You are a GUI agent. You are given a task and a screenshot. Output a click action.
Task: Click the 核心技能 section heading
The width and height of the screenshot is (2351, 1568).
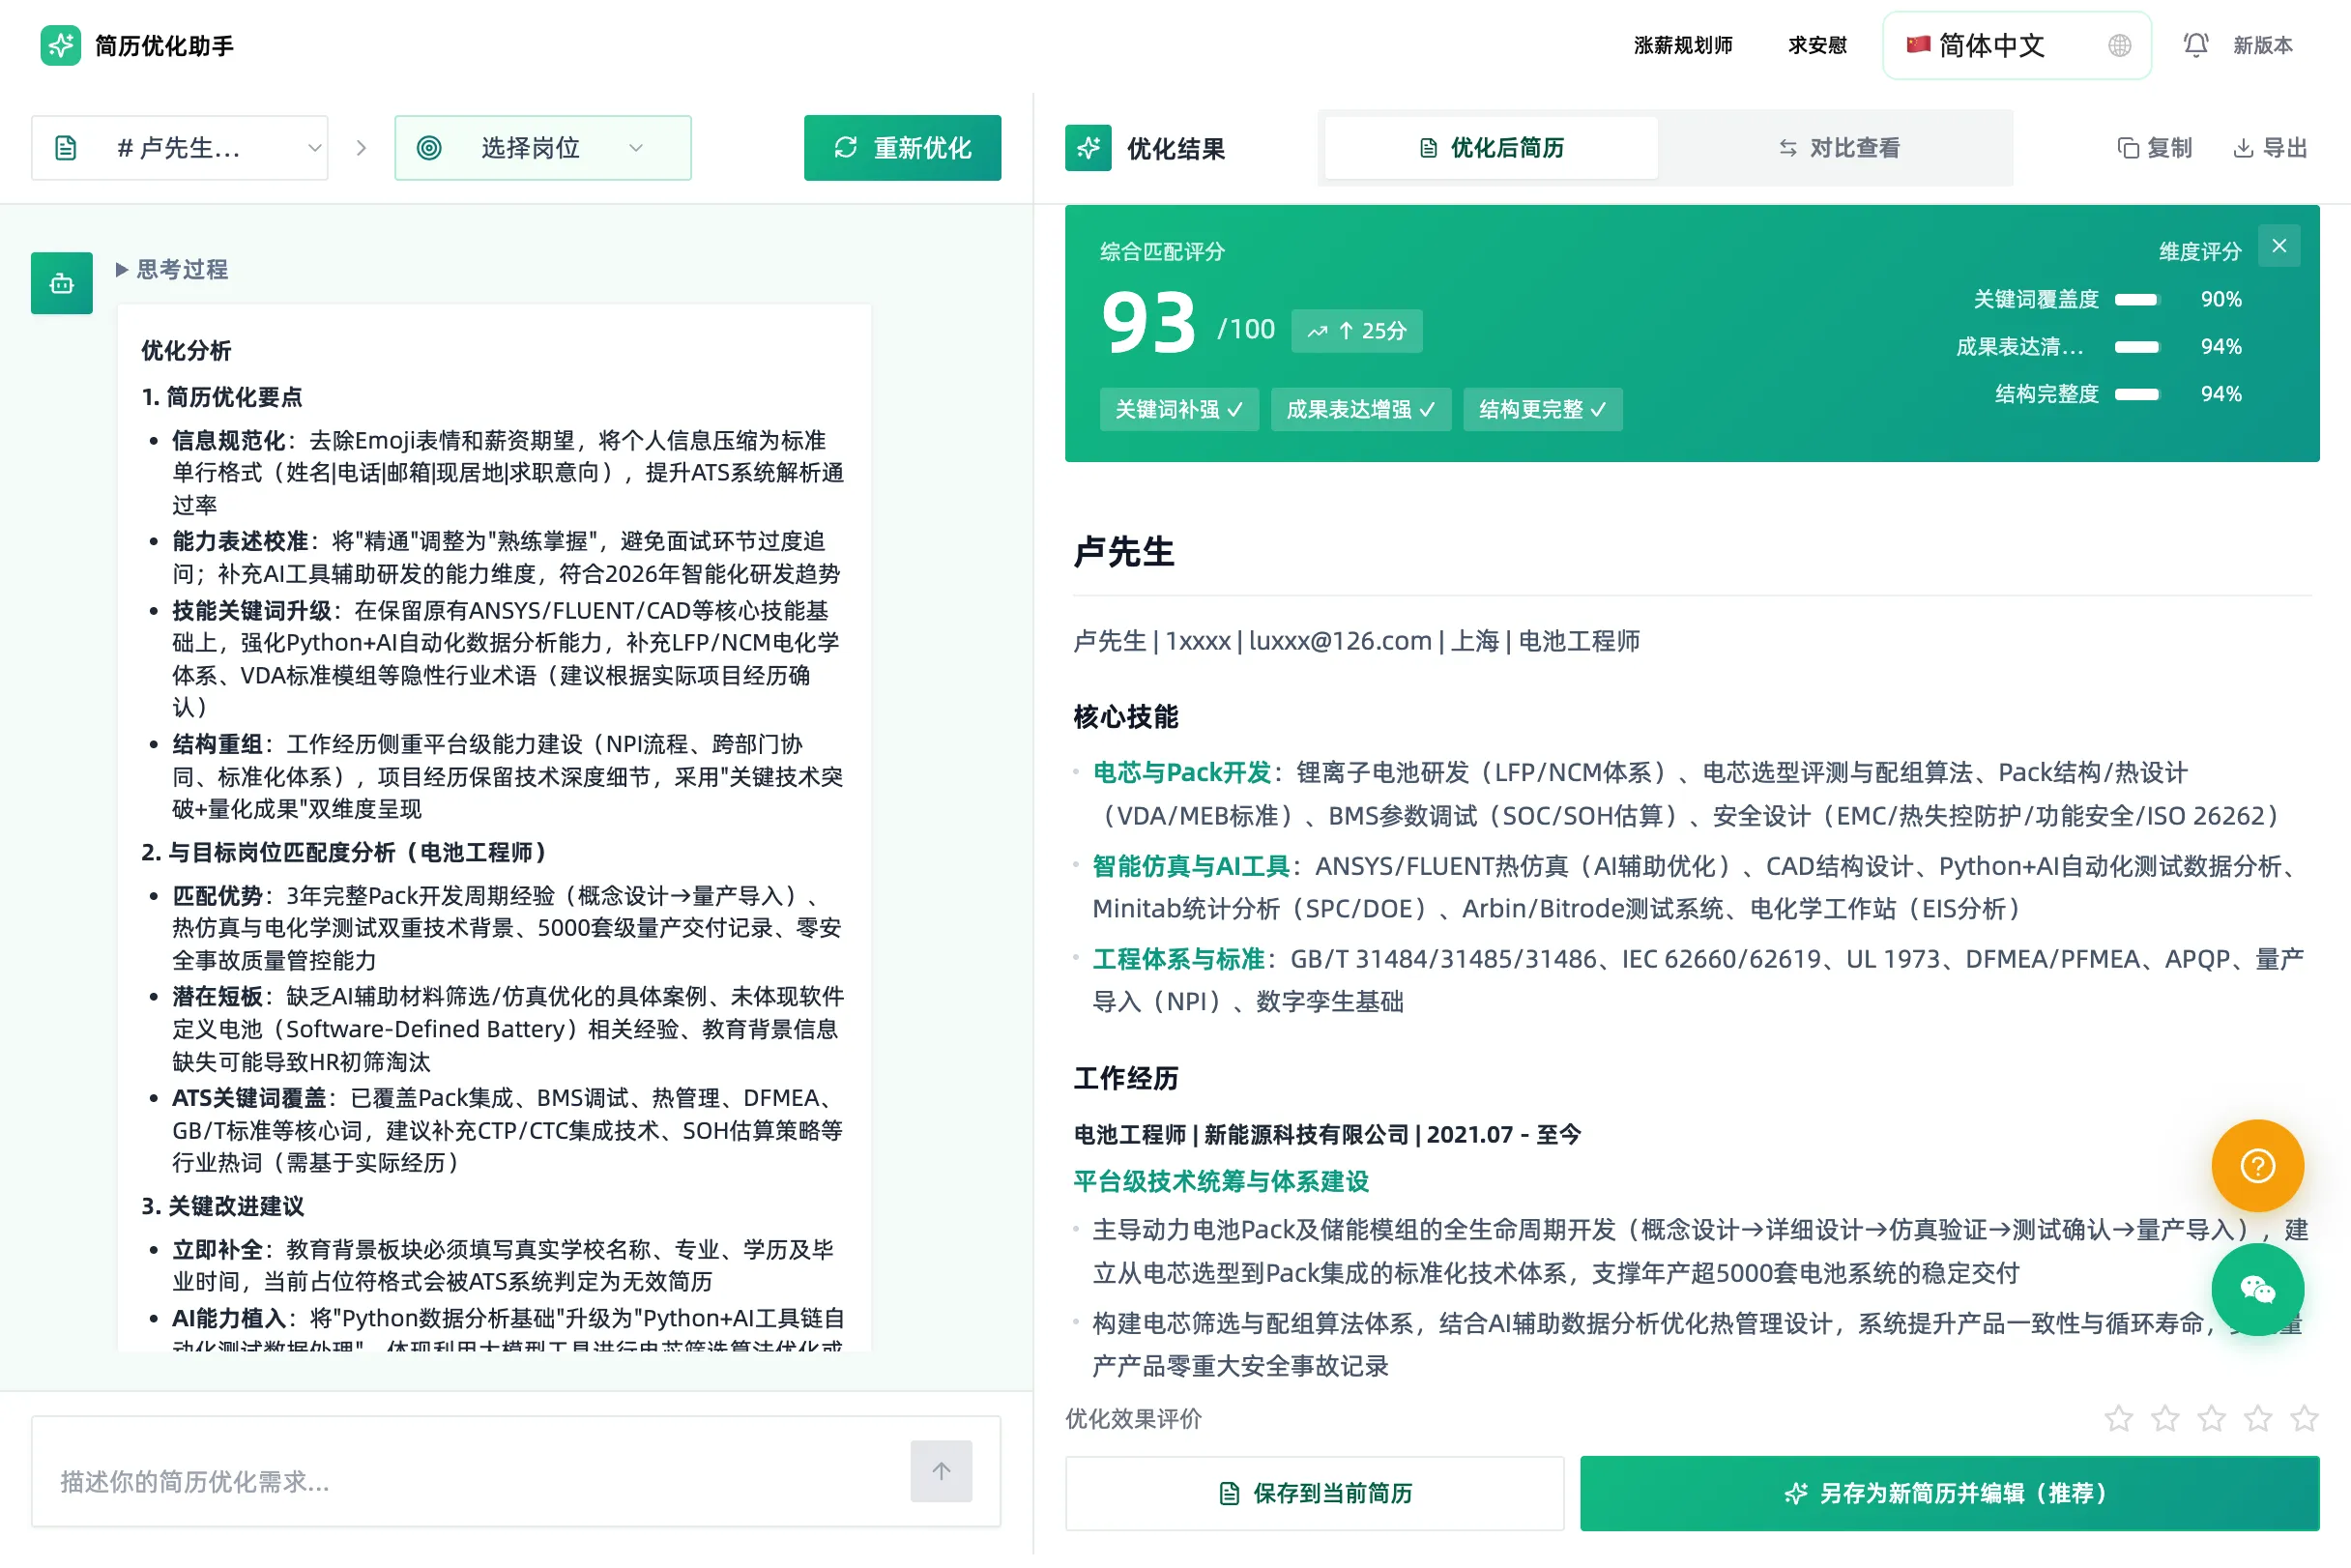coord(1125,717)
